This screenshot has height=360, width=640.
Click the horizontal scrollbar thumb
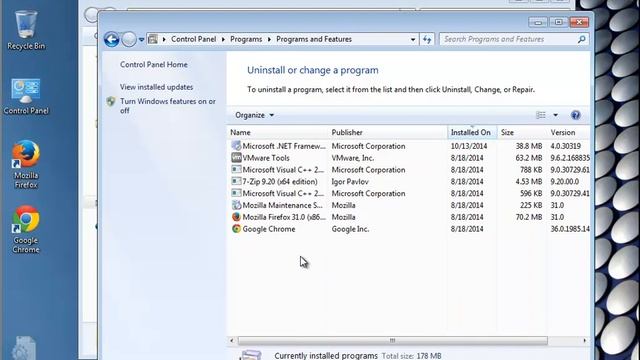pyautogui.click(x=393, y=340)
